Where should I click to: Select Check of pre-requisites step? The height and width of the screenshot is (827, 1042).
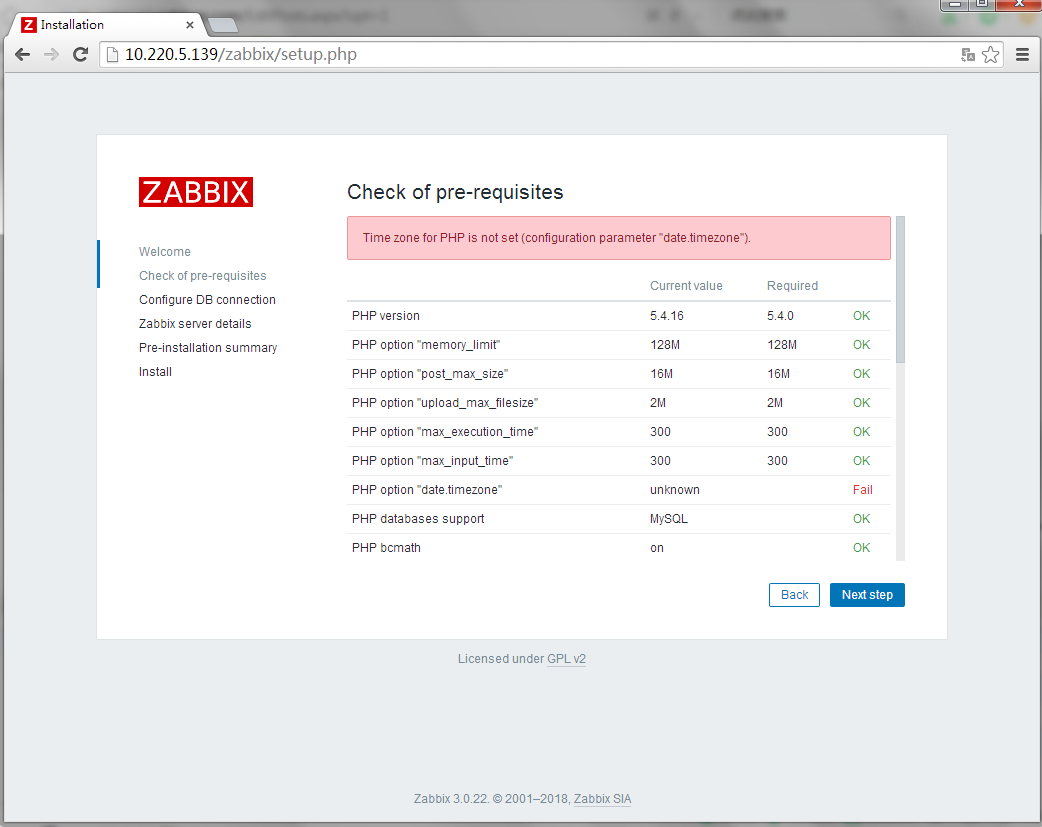click(x=203, y=276)
